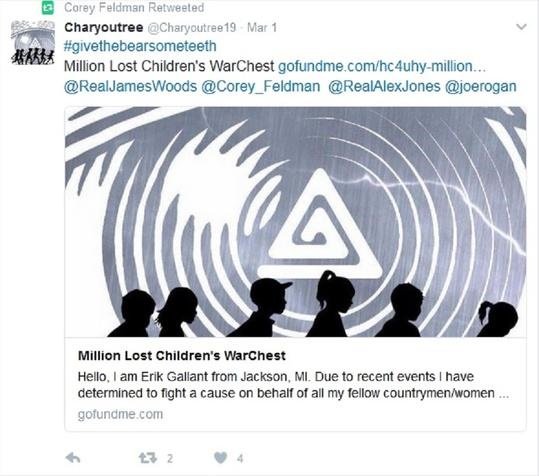This screenshot has height=476, width=539.
Task: Open the #givethebearsometeeth hashtag
Action: 140,46
